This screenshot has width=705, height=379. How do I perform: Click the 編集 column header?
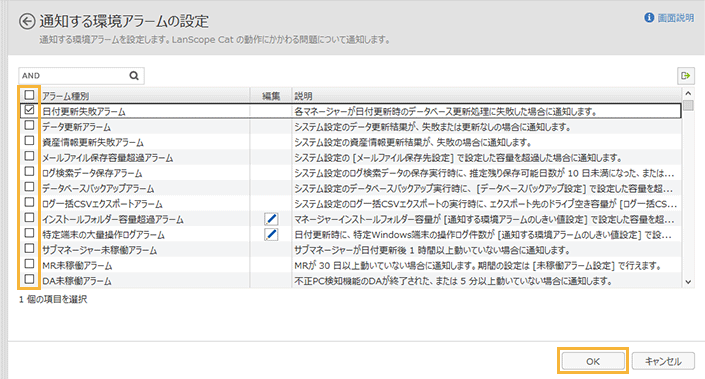(271, 96)
